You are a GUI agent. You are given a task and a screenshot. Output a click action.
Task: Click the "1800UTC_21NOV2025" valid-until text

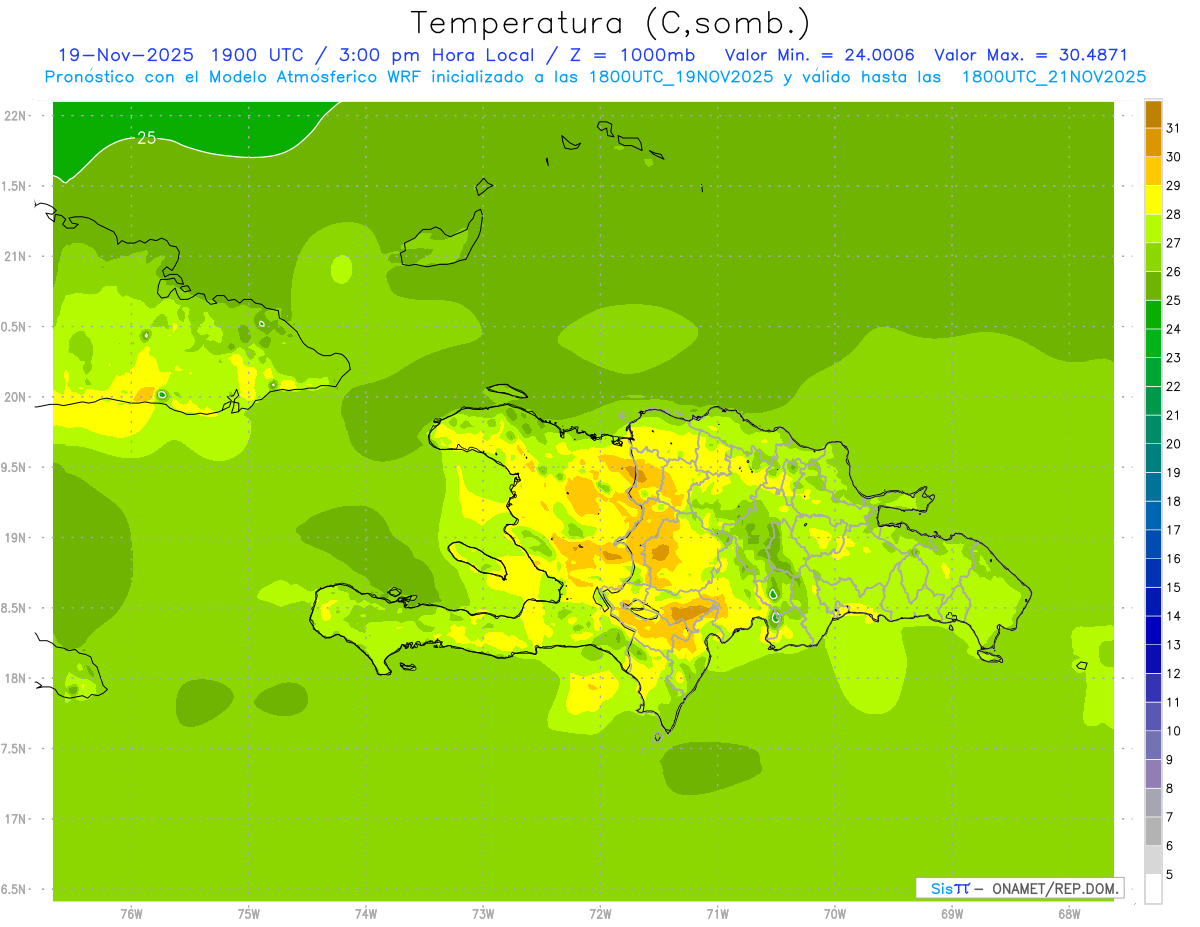[x=1054, y=77]
